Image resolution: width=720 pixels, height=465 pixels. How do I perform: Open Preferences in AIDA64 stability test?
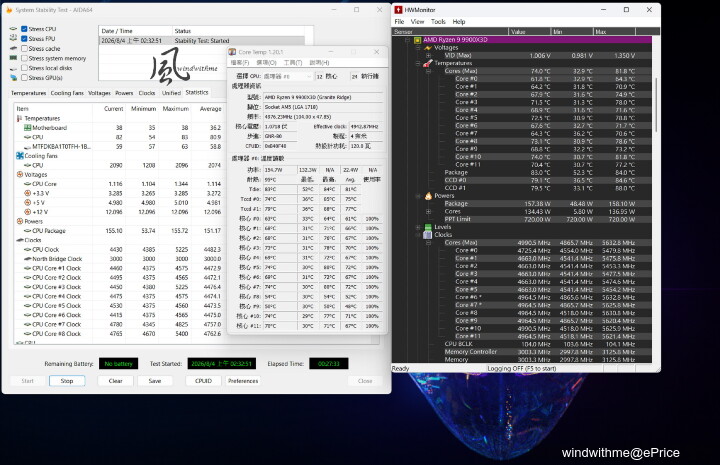pyautogui.click(x=243, y=381)
